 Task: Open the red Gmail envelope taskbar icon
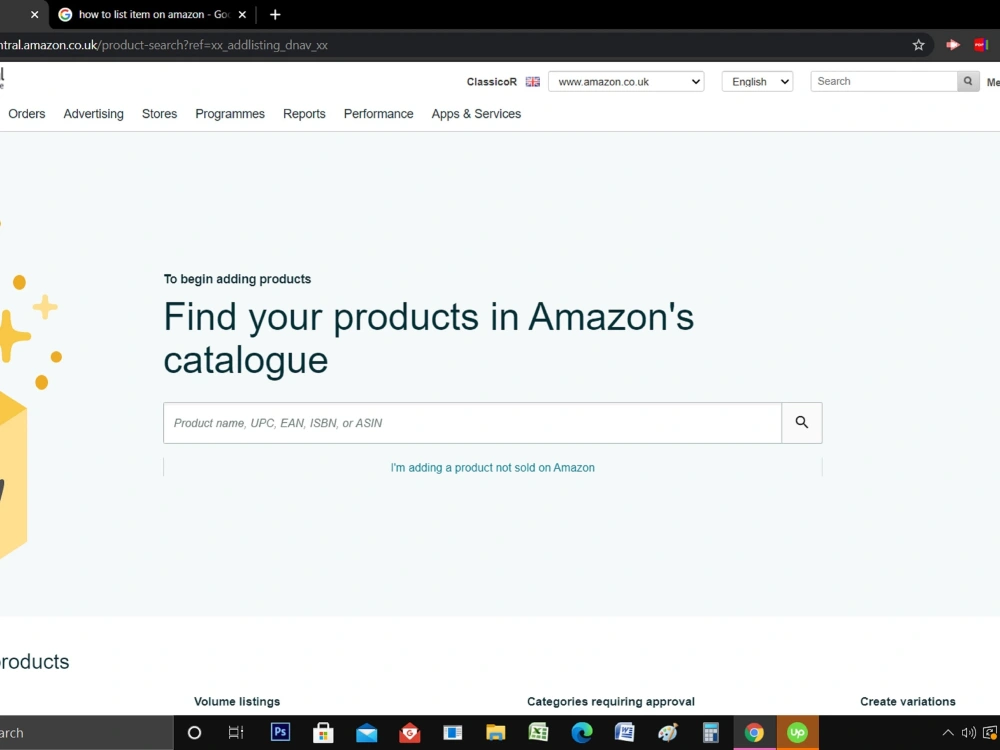(409, 733)
